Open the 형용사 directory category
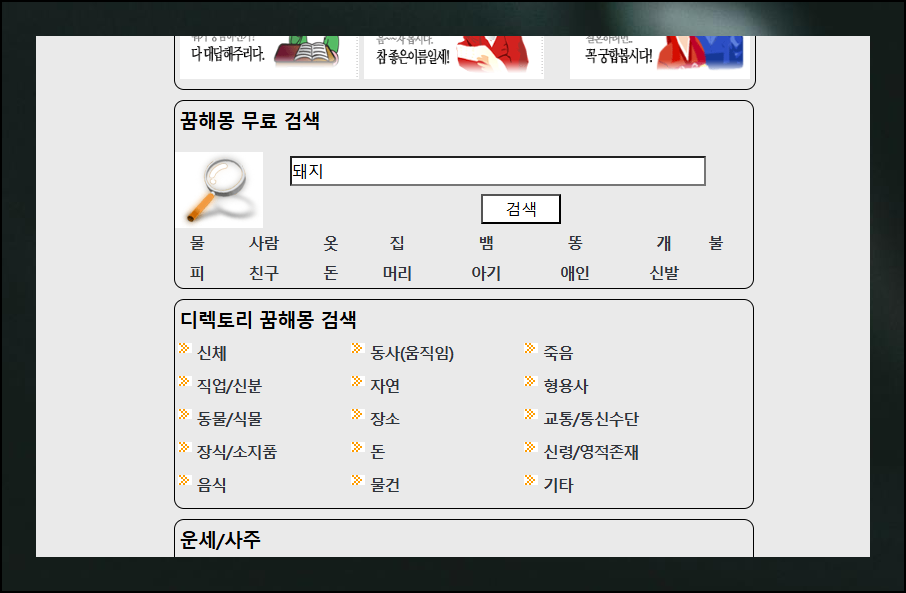 [x=566, y=386]
